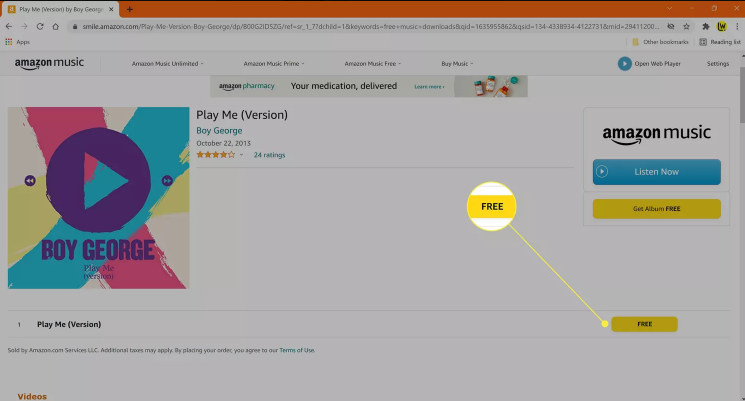Open the Other bookmarks folder
Screen dimensions: 745x401
click(660, 42)
